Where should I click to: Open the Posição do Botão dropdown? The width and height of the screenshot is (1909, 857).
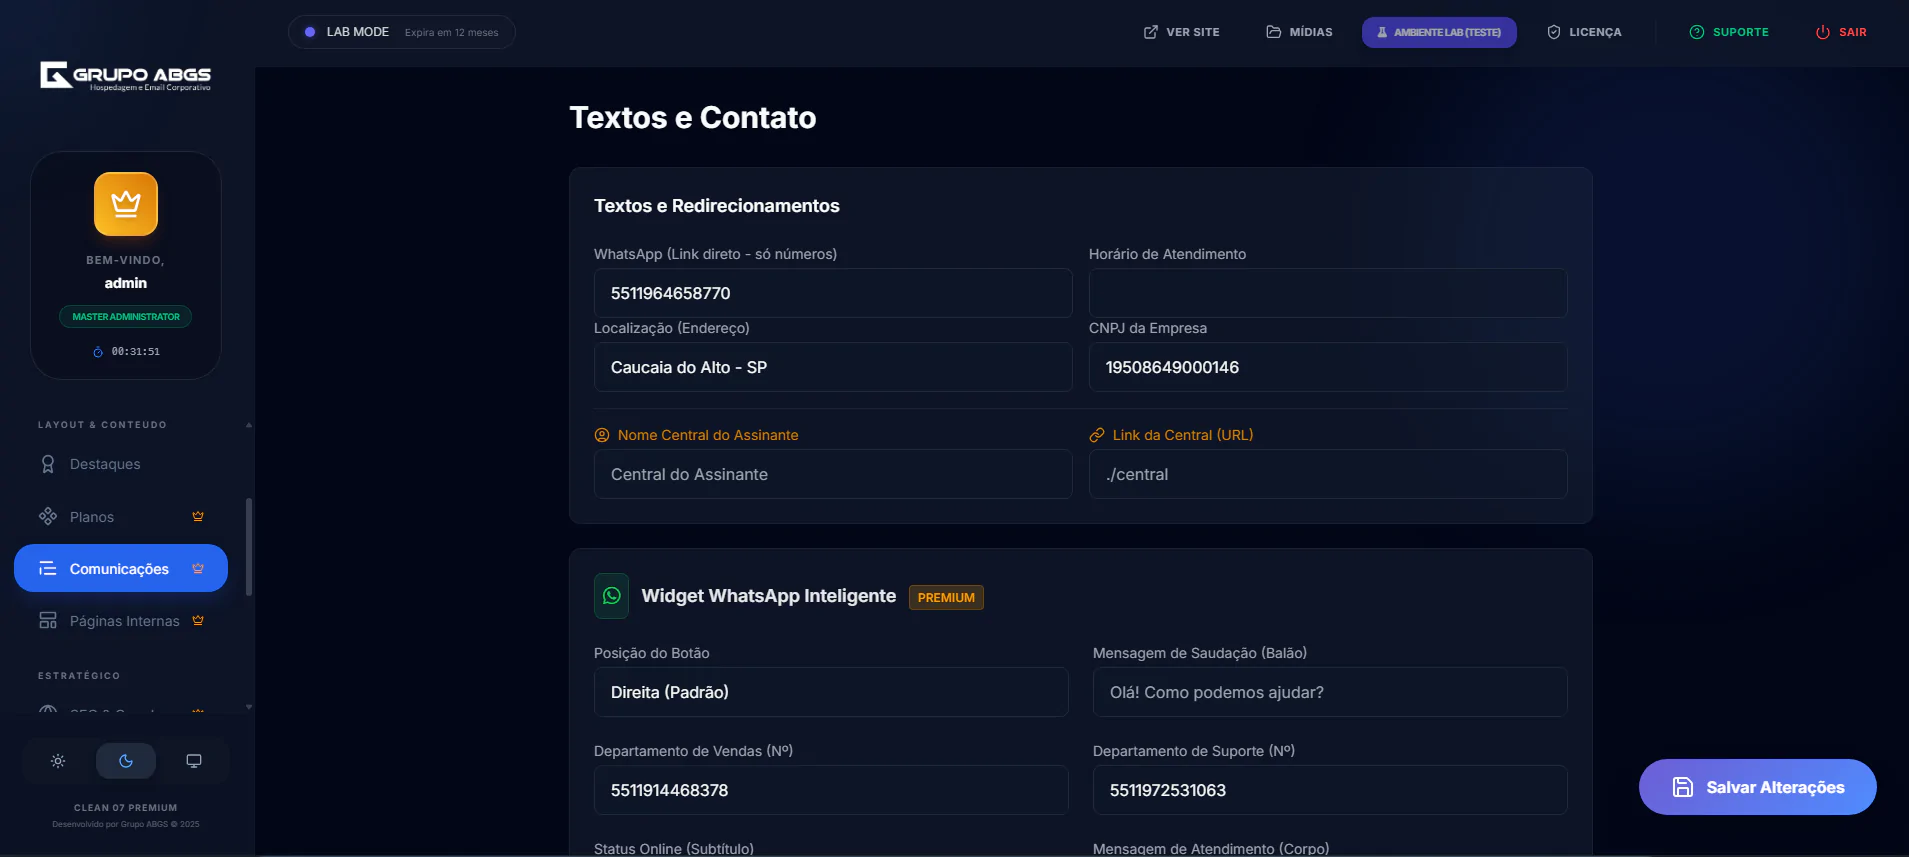pyautogui.click(x=830, y=692)
